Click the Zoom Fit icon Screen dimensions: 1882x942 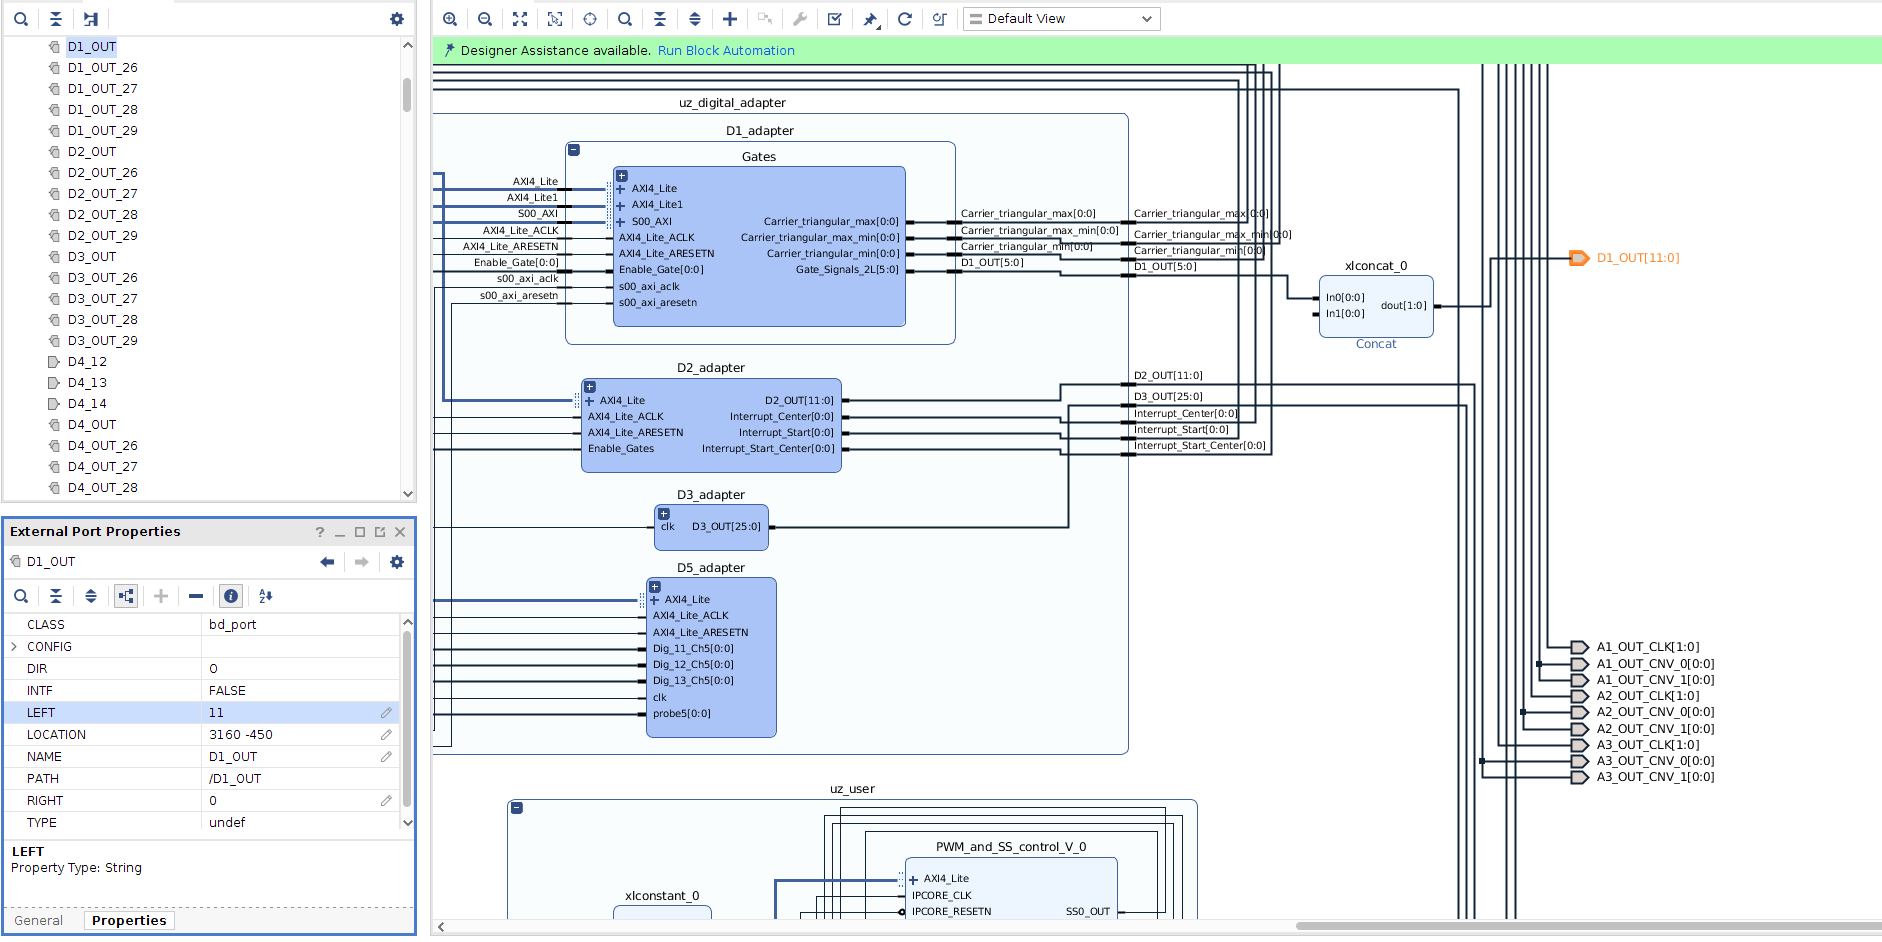520,19
